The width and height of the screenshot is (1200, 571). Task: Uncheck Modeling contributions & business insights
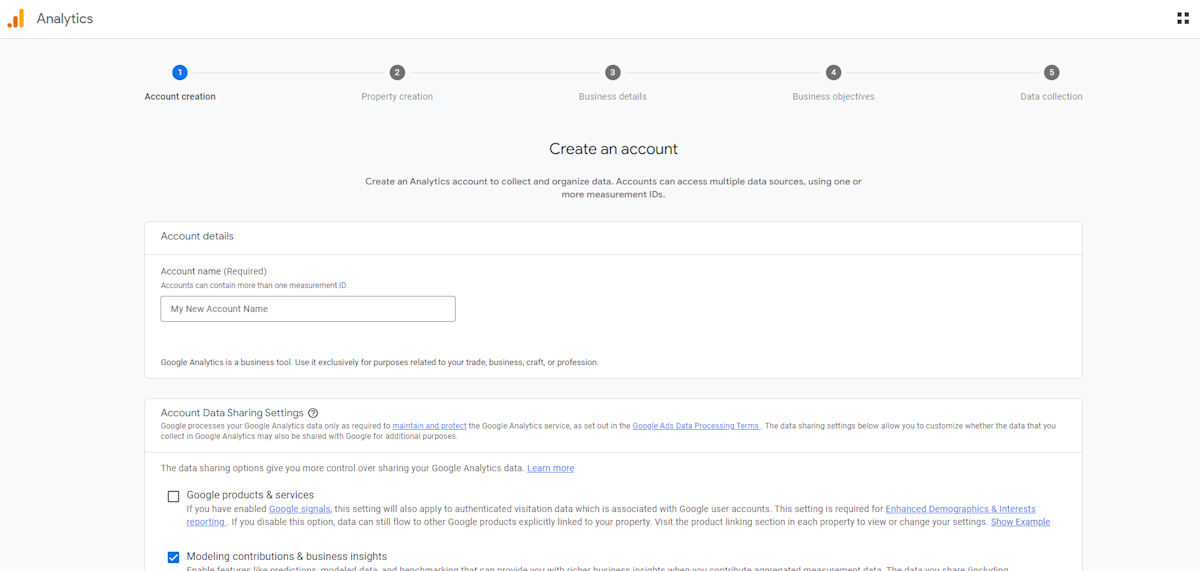pos(174,557)
